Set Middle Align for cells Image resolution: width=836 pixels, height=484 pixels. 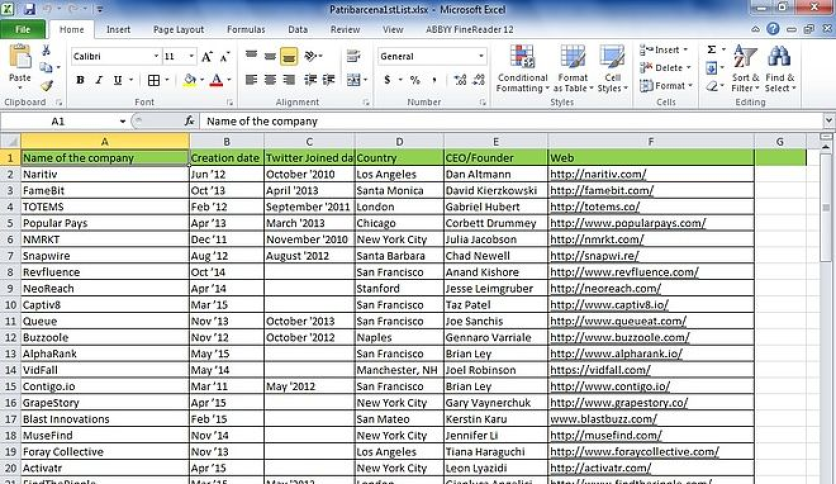[x=270, y=56]
